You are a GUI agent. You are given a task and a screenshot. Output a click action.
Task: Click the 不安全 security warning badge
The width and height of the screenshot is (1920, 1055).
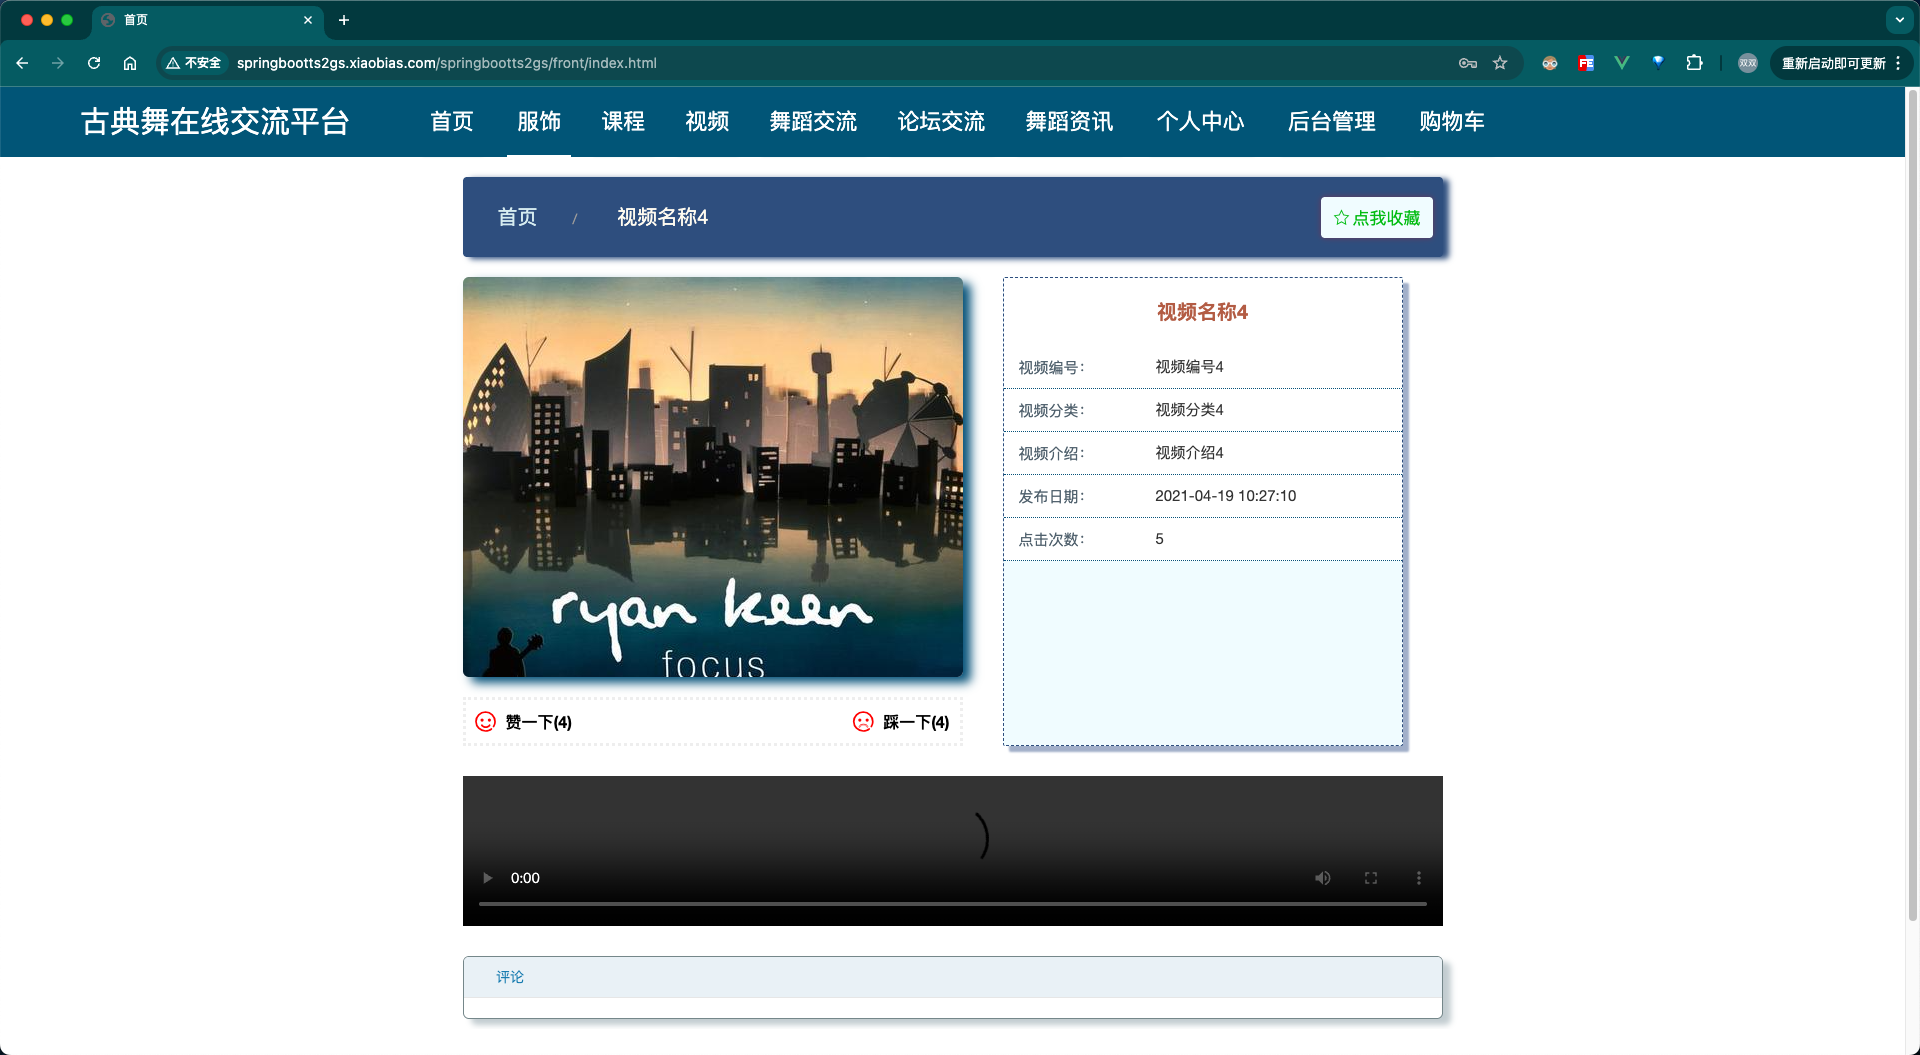coord(194,63)
